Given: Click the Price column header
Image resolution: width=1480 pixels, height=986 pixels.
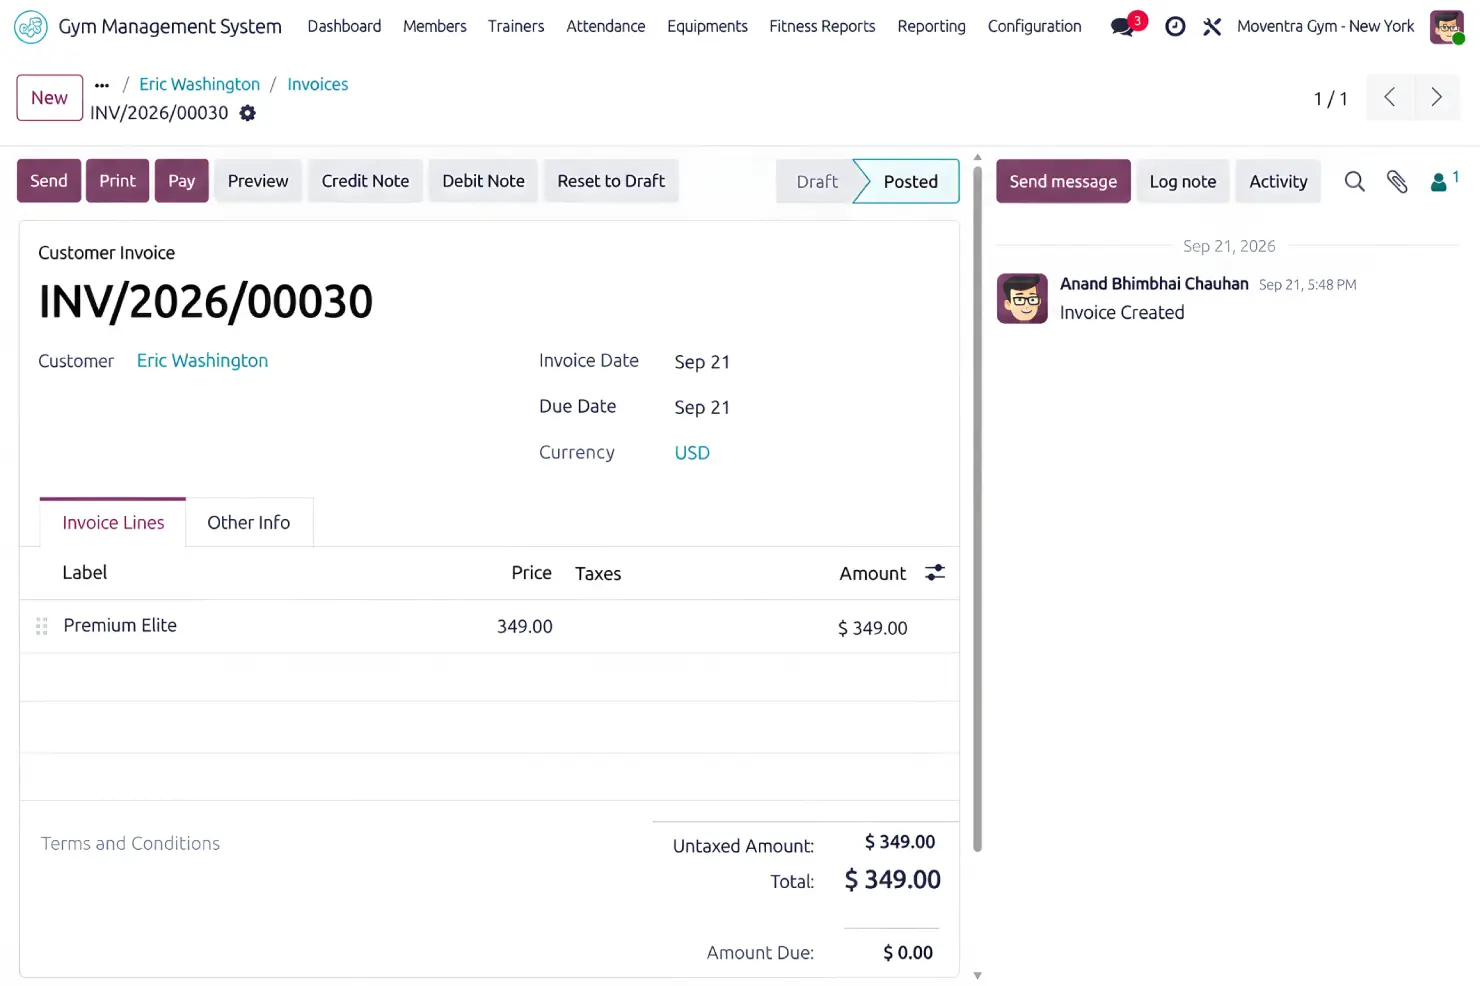Looking at the screenshot, I should pyautogui.click(x=531, y=573).
